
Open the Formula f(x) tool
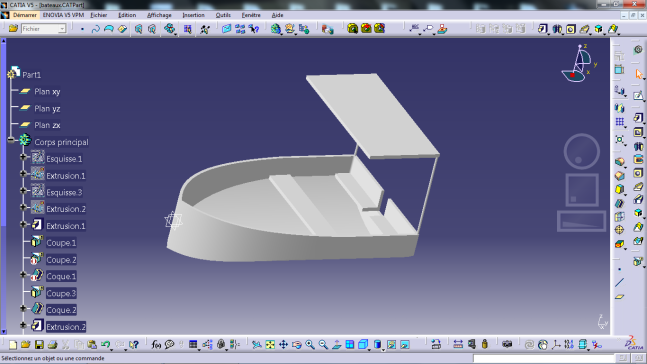(x=156, y=345)
